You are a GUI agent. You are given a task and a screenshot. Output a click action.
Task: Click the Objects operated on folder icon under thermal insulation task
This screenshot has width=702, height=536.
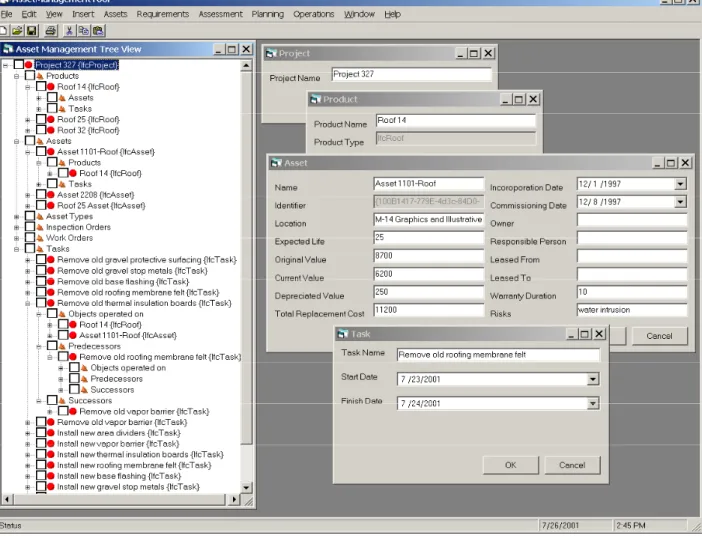pos(62,314)
